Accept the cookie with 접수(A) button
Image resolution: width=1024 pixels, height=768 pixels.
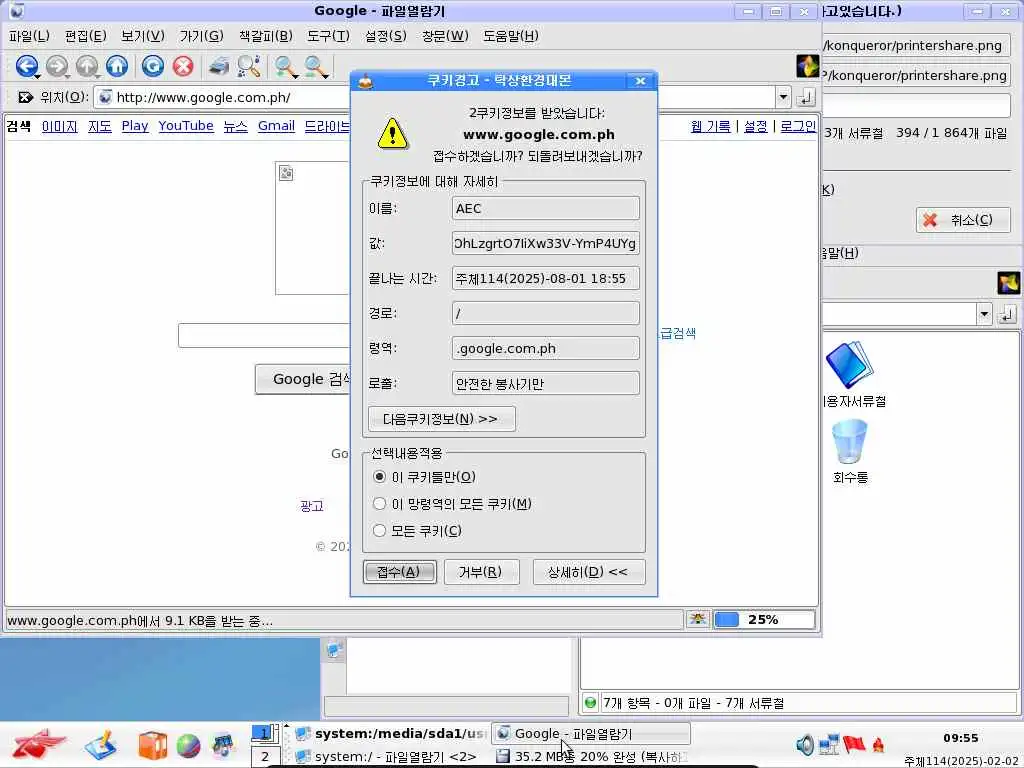[400, 572]
